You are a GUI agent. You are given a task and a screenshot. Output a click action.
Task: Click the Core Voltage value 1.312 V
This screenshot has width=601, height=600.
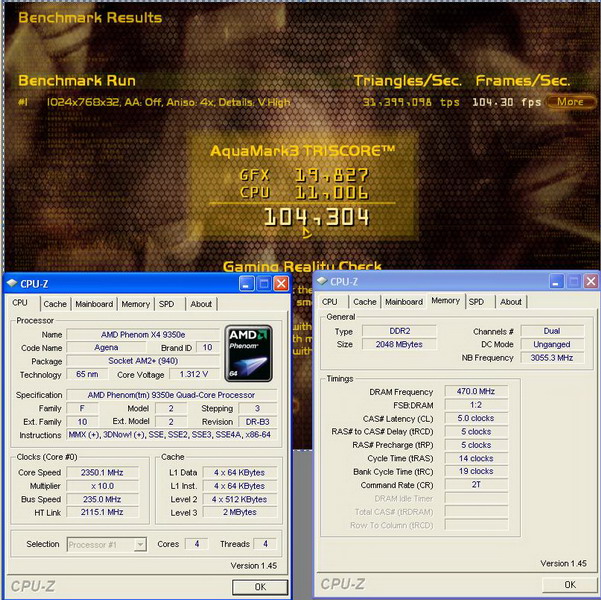coord(194,374)
